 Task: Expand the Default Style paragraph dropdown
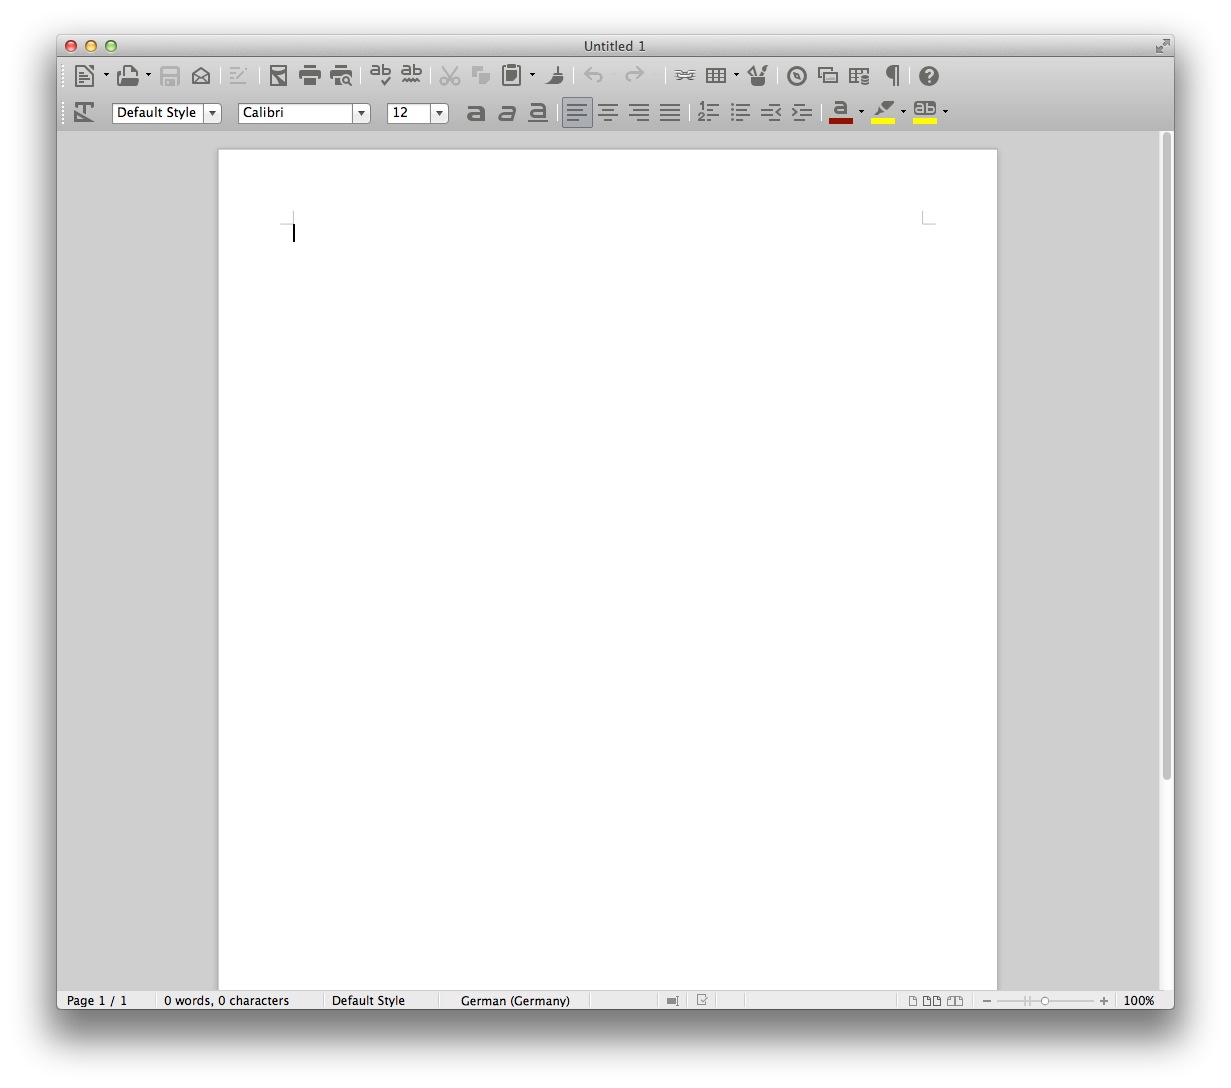tap(212, 114)
